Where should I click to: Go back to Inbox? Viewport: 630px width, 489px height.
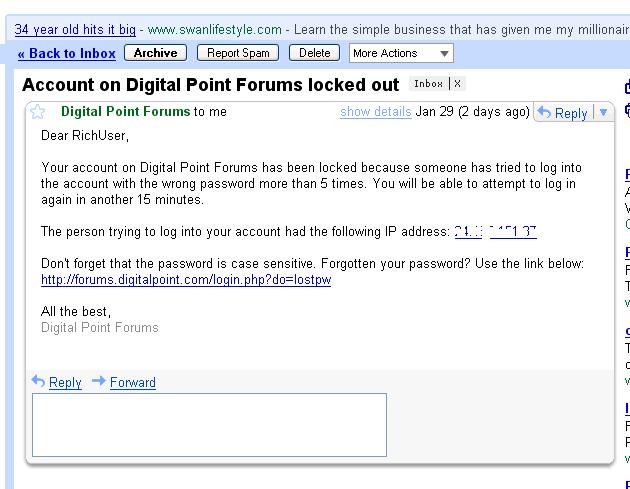click(67, 53)
